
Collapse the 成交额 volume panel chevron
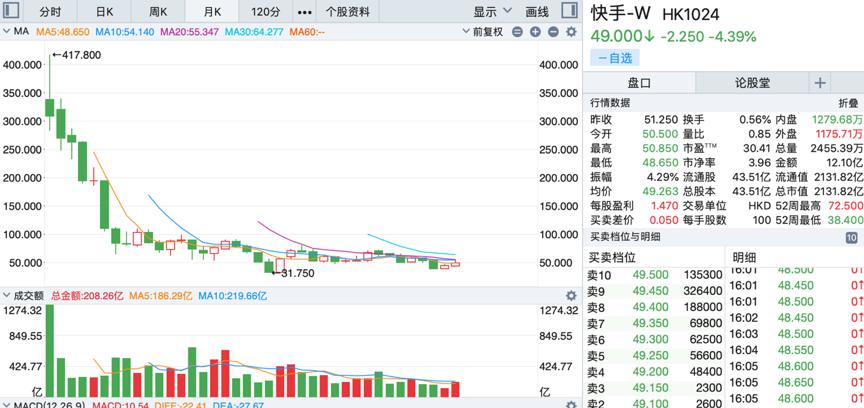pos(7,296)
